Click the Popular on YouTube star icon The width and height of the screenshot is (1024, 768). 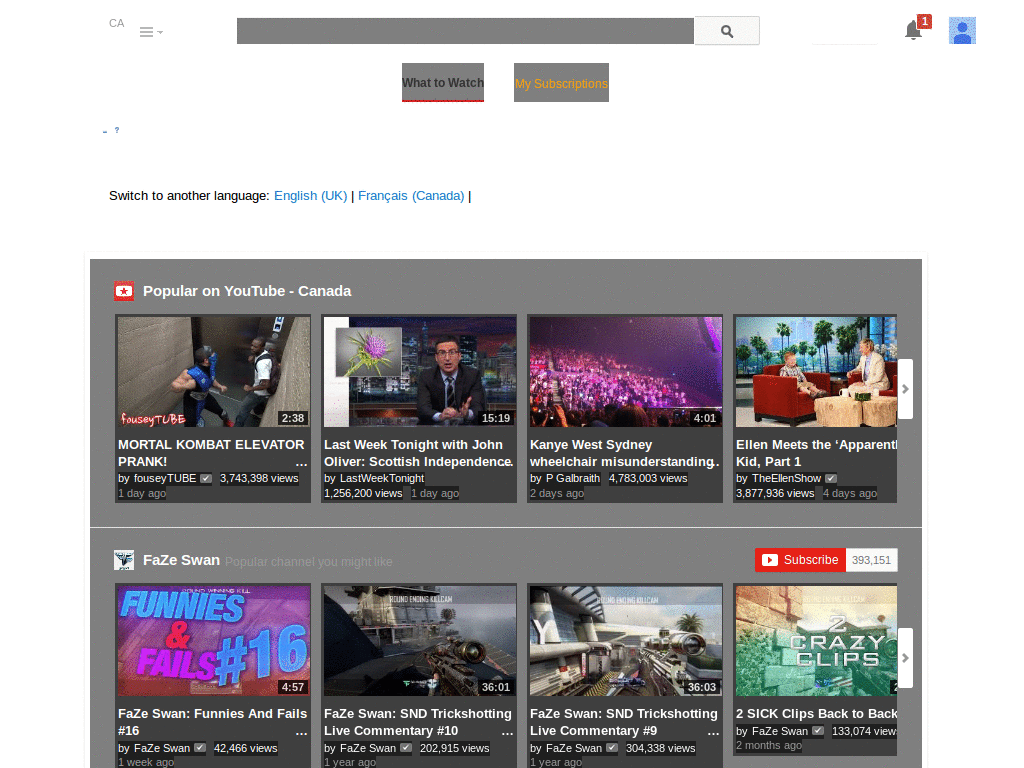coord(124,291)
